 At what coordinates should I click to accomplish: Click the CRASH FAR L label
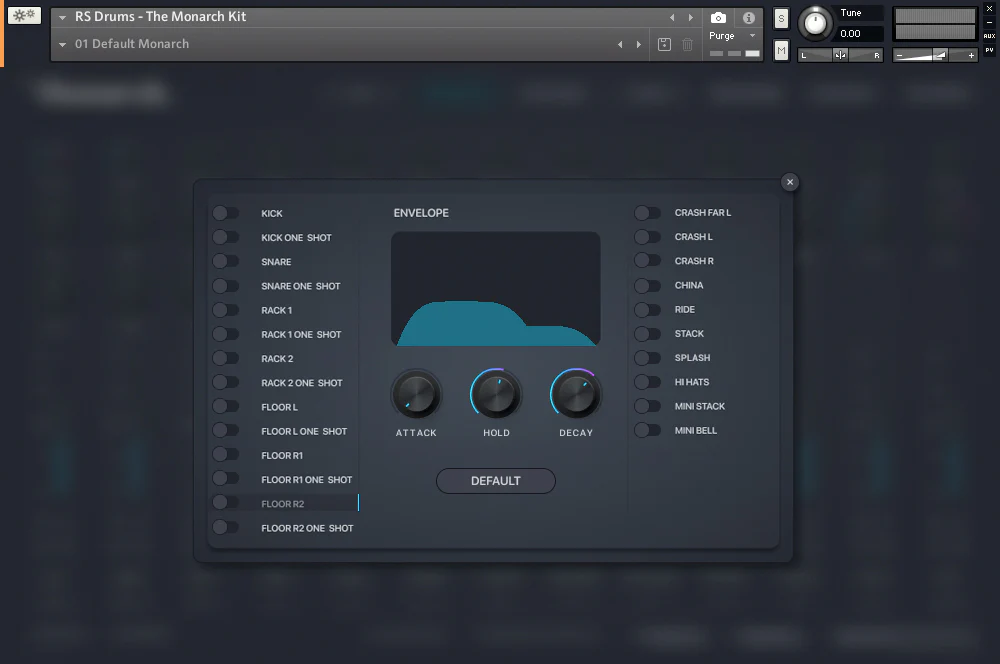pyautogui.click(x=703, y=213)
